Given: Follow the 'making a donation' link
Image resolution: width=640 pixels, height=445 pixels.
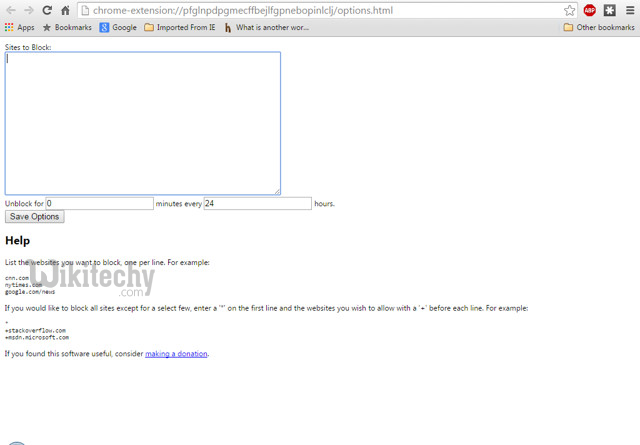Looking at the screenshot, I should (176, 354).
